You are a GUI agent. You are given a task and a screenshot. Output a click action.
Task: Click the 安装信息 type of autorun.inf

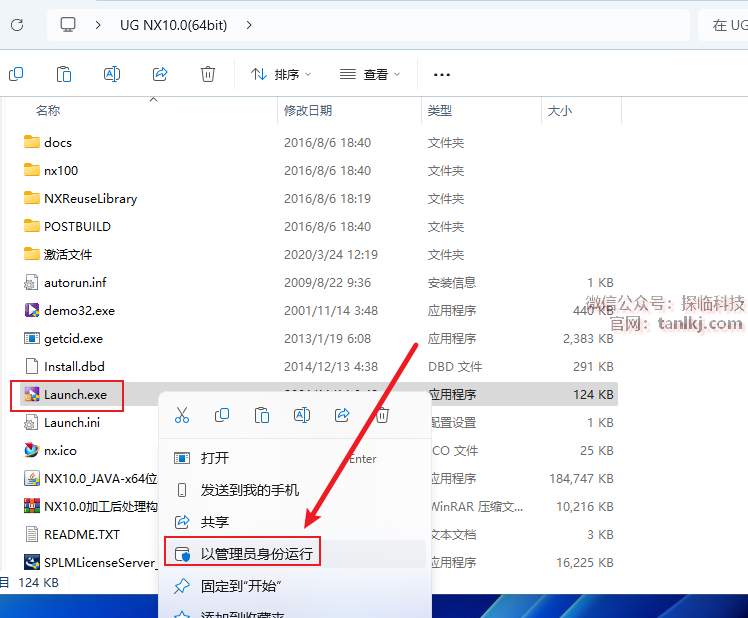452,283
